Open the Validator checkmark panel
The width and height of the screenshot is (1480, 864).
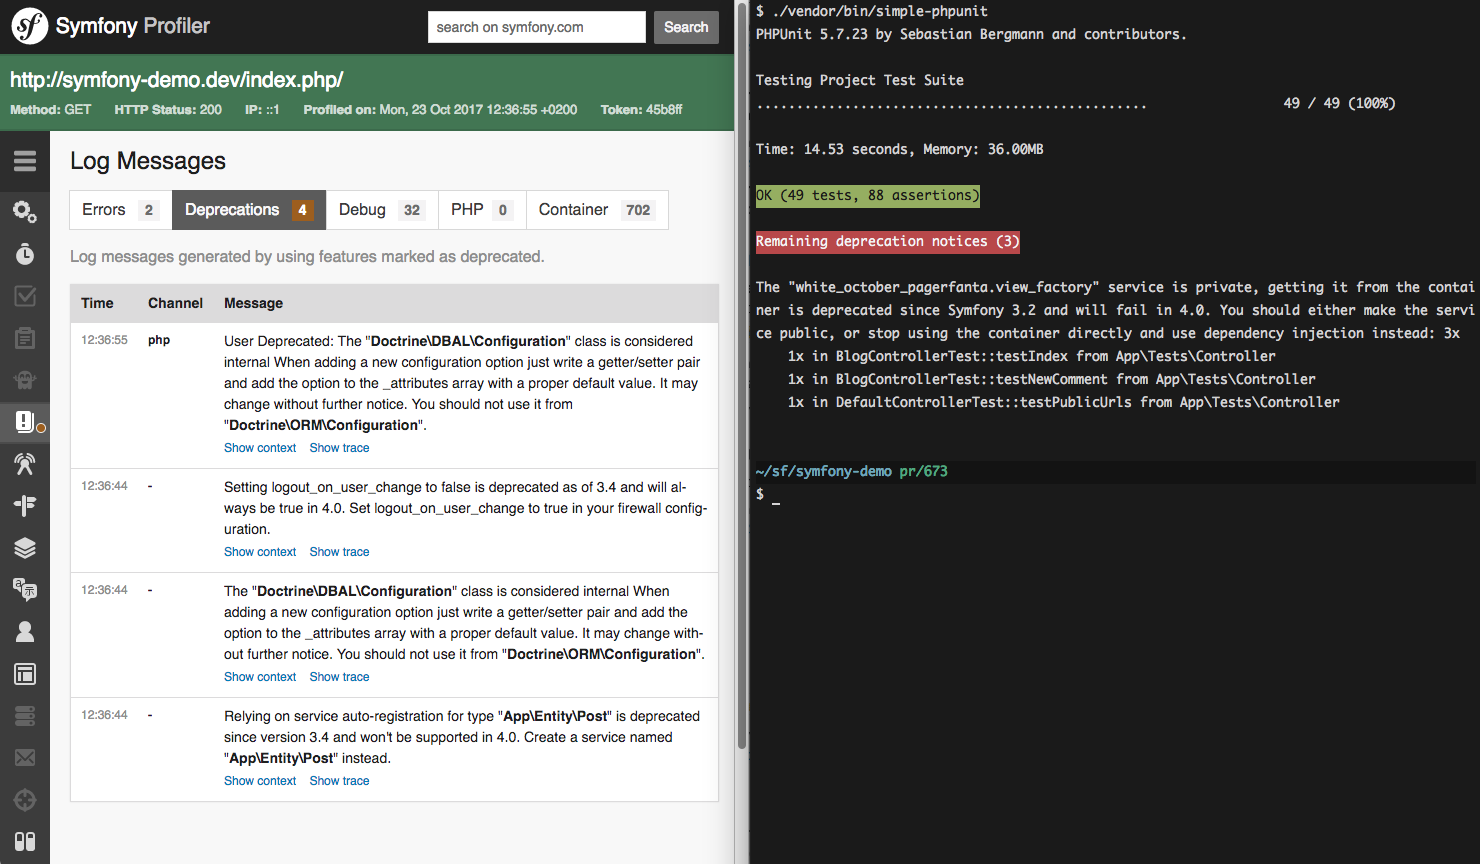pos(25,296)
